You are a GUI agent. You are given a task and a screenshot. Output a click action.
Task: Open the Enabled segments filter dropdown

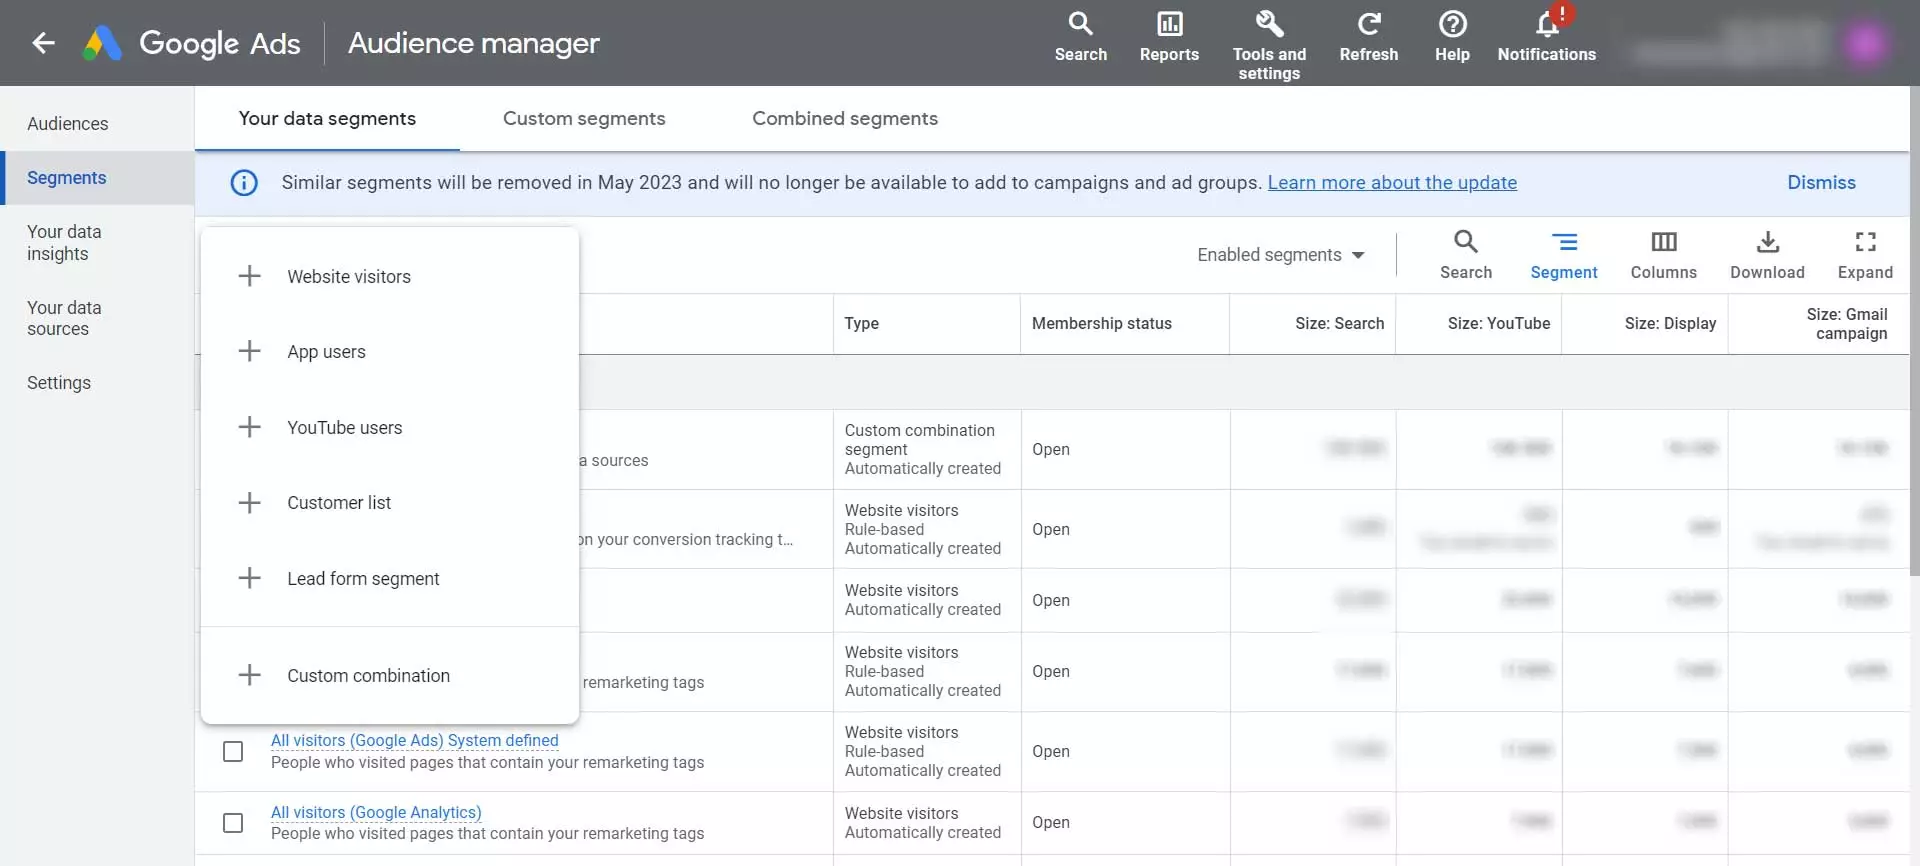(1281, 255)
